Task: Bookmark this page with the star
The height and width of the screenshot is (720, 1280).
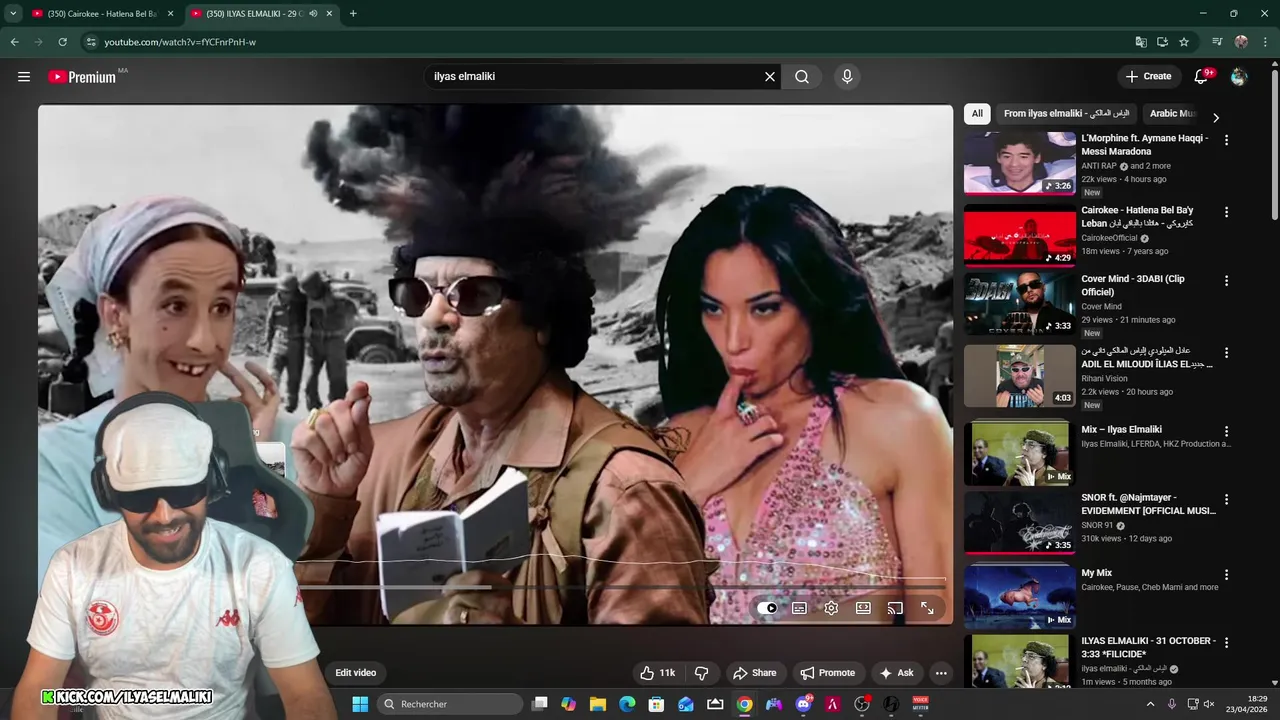Action: tap(1184, 42)
